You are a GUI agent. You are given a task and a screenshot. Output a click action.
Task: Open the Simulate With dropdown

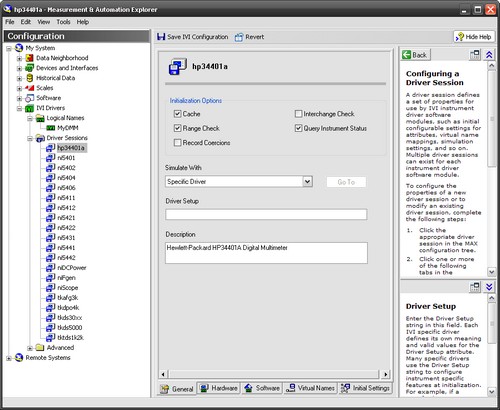click(x=307, y=182)
